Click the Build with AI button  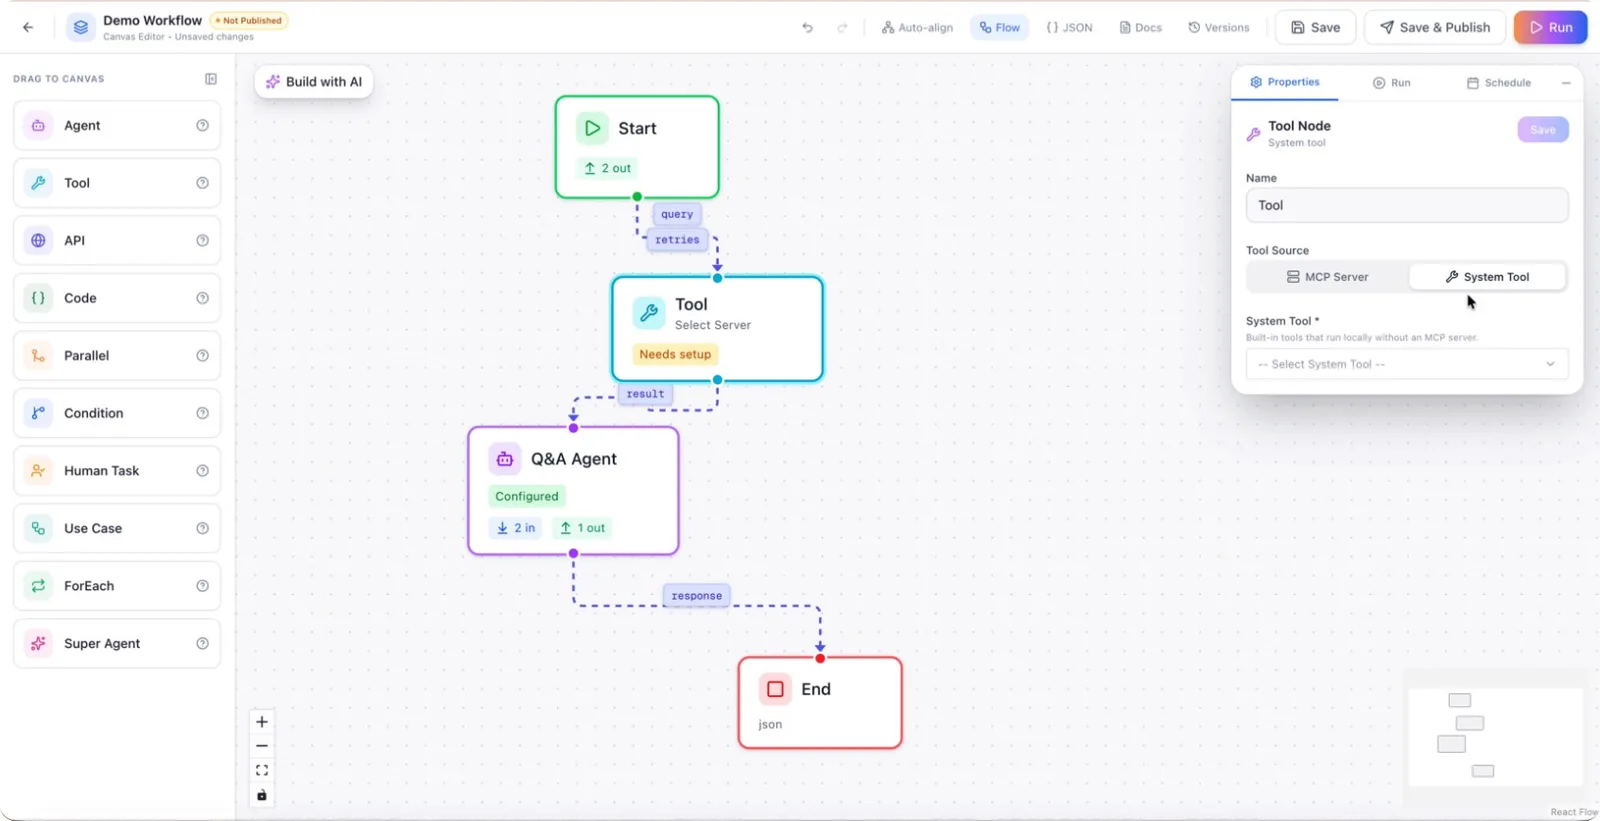(x=314, y=82)
